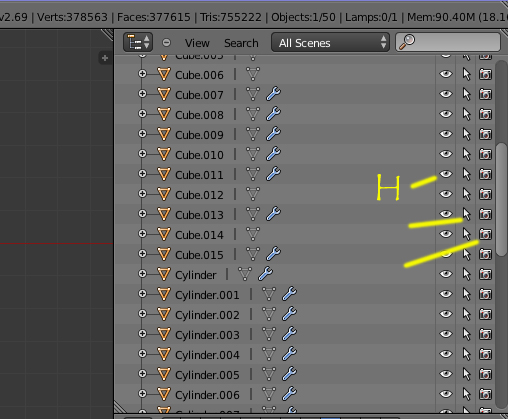Image resolution: width=508 pixels, height=419 pixels.
Task: Expand the Cylinder.003 tree entry
Action: [142, 334]
